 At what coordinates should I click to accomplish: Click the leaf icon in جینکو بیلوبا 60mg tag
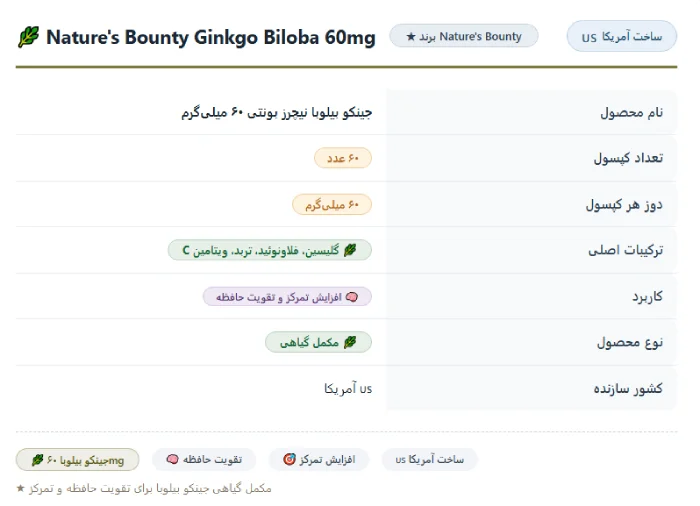click(38, 460)
